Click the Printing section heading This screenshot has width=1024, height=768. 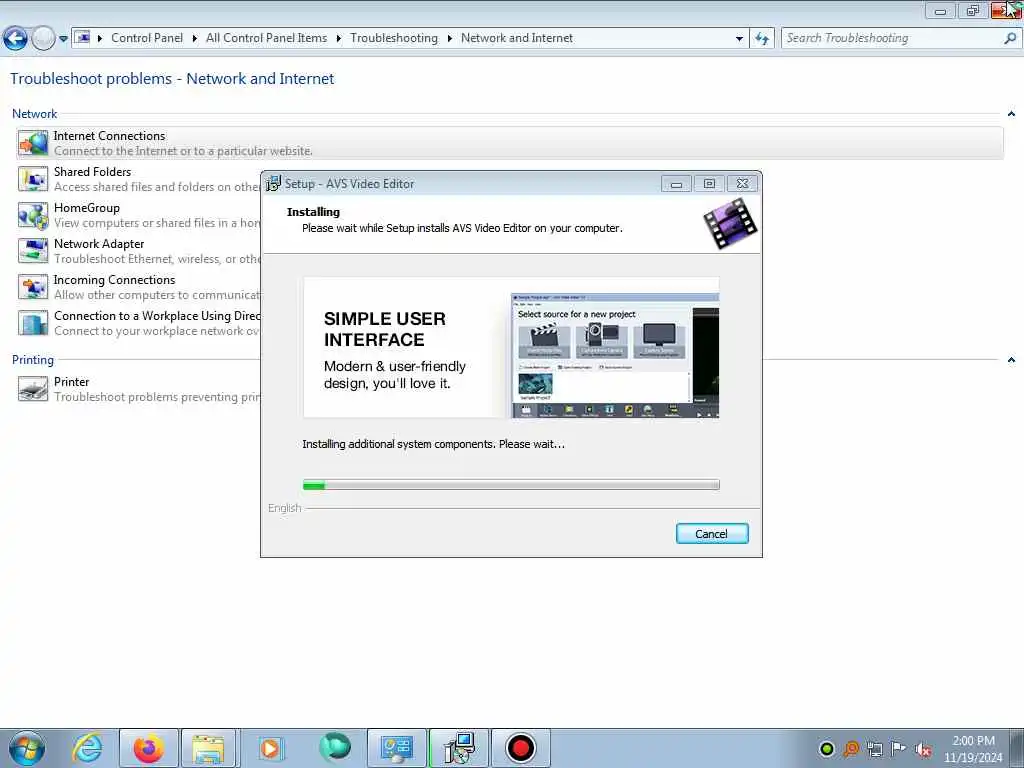click(x=33, y=360)
